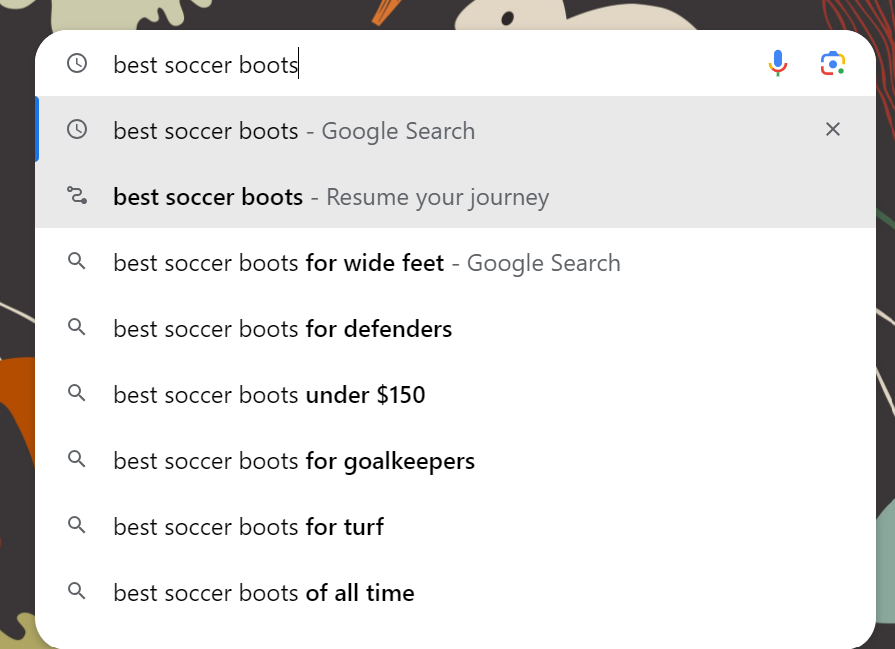The width and height of the screenshot is (895, 649).
Task: Select 'best soccer boots for goalkeepers' suggestion
Action: point(293,461)
